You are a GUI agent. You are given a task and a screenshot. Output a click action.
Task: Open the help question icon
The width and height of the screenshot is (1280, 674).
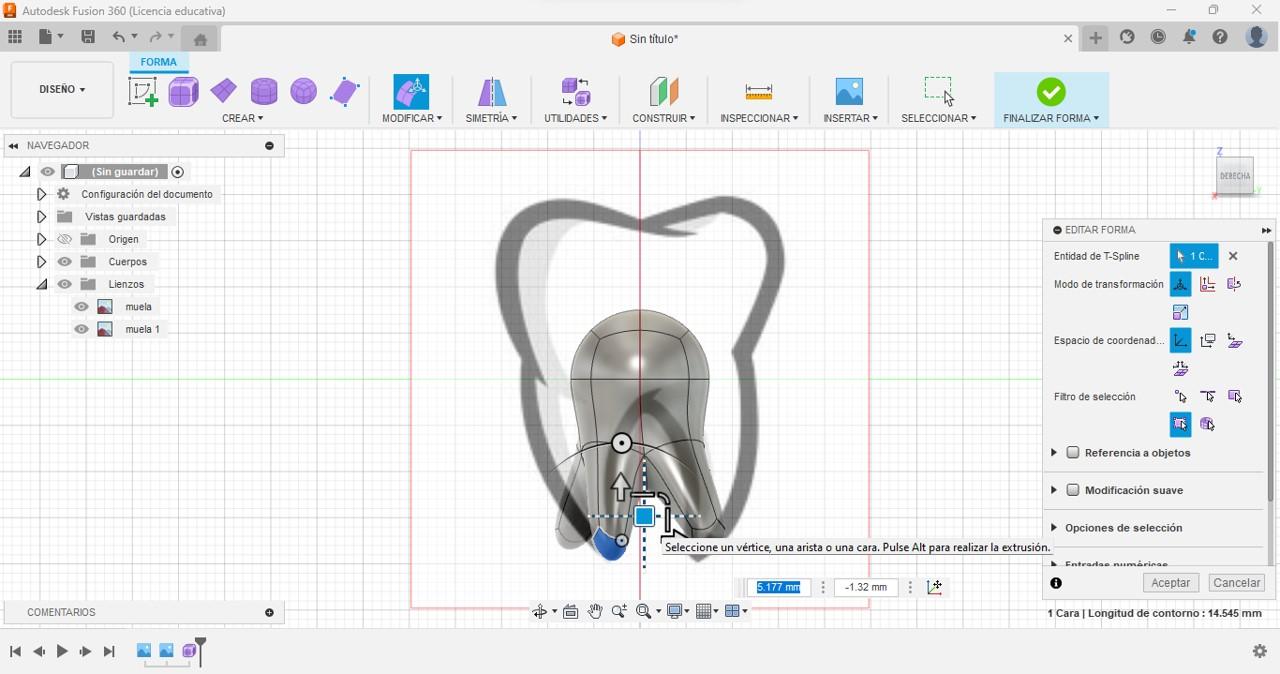(x=1220, y=37)
